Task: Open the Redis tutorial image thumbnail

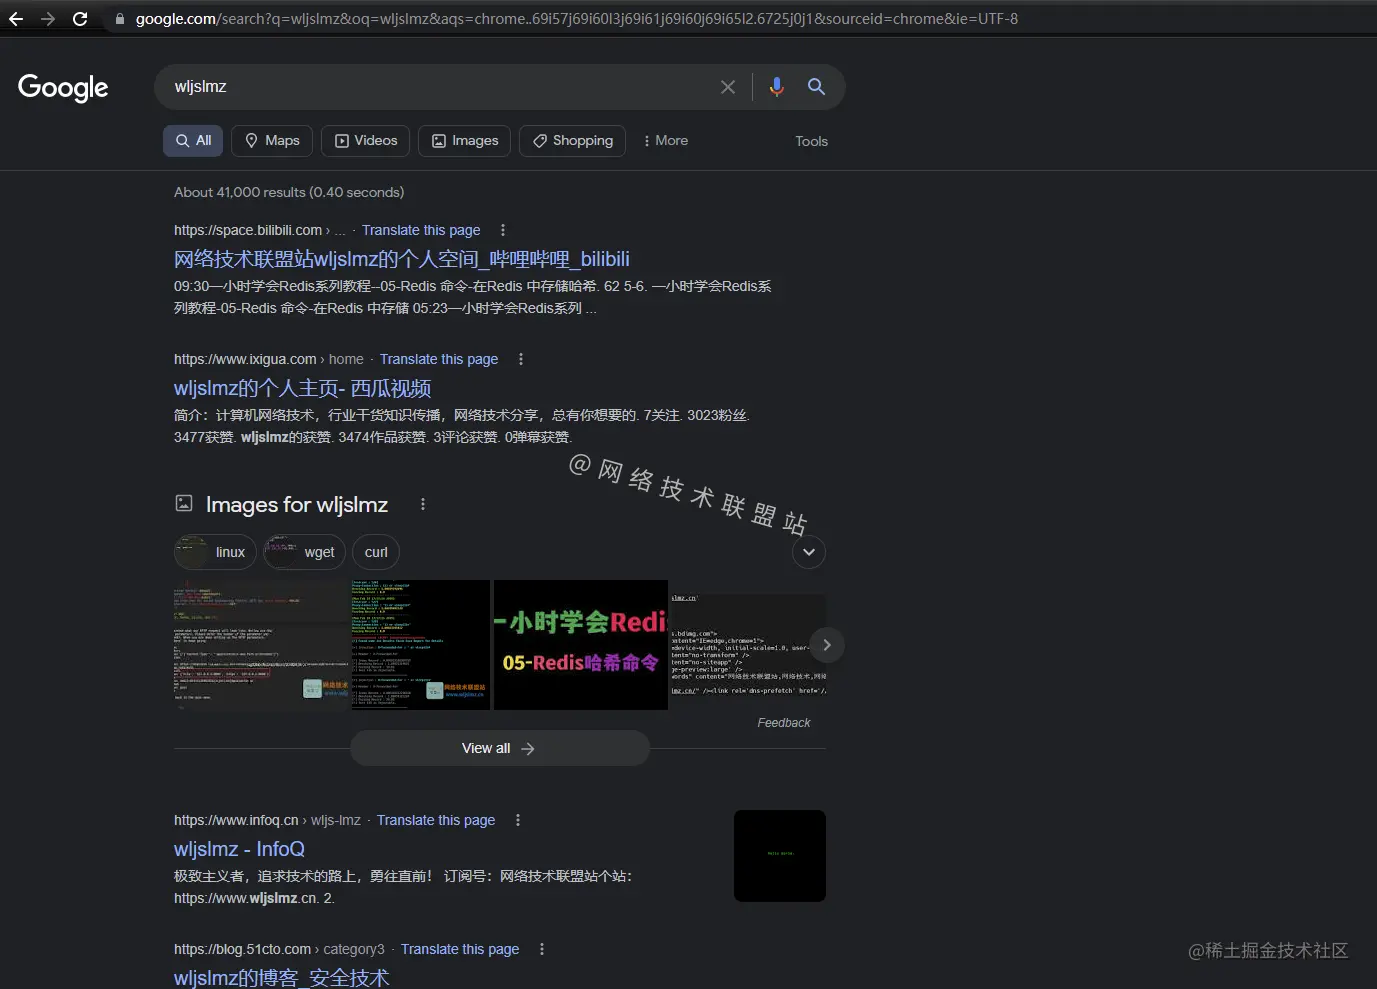Action: tap(581, 645)
